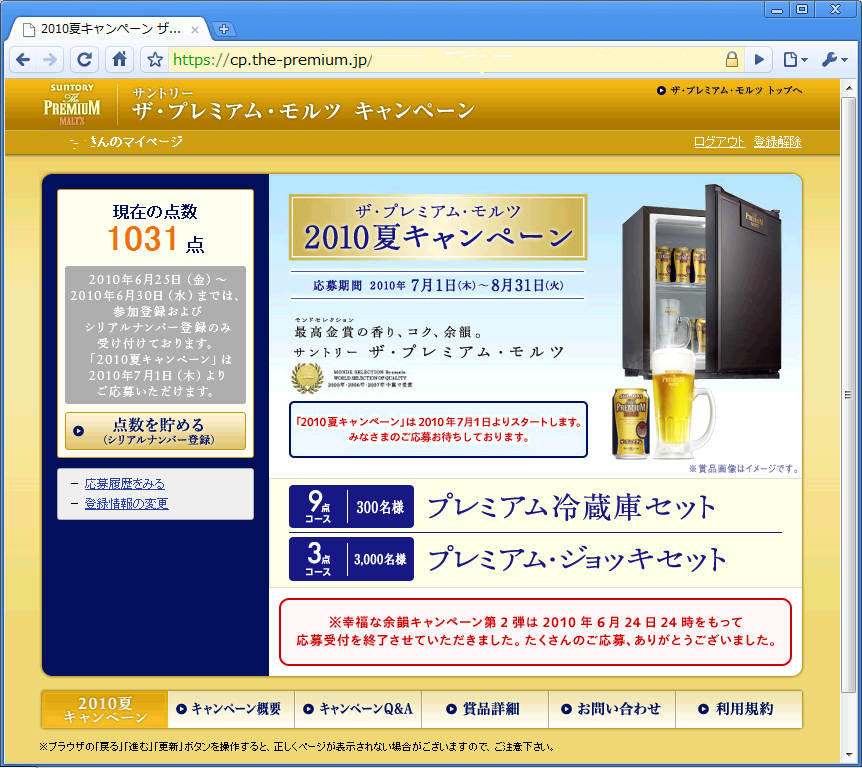
Task: Bookmark this page with the star icon
Action: [155, 59]
